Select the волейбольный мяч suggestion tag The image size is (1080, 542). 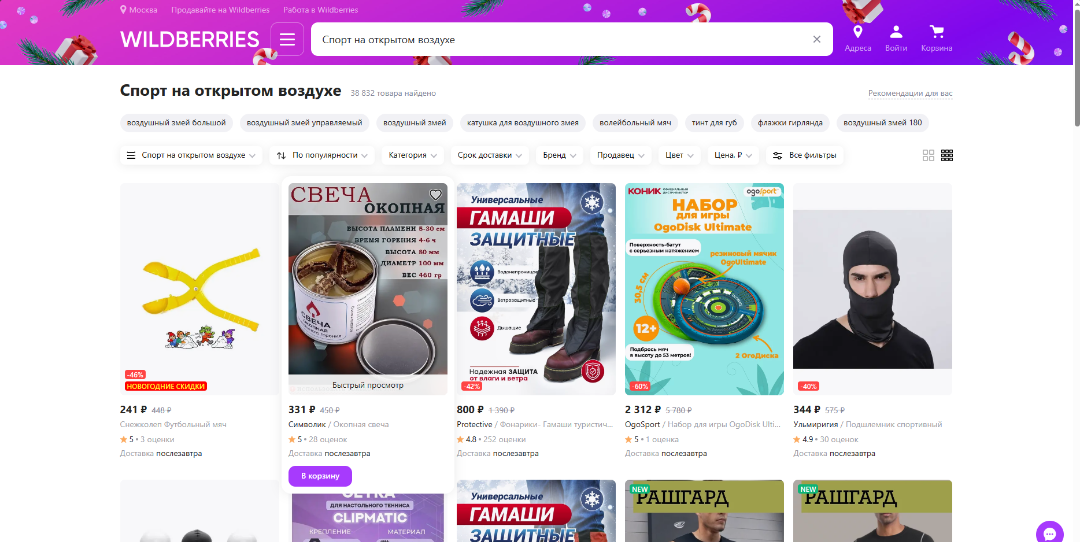point(635,123)
